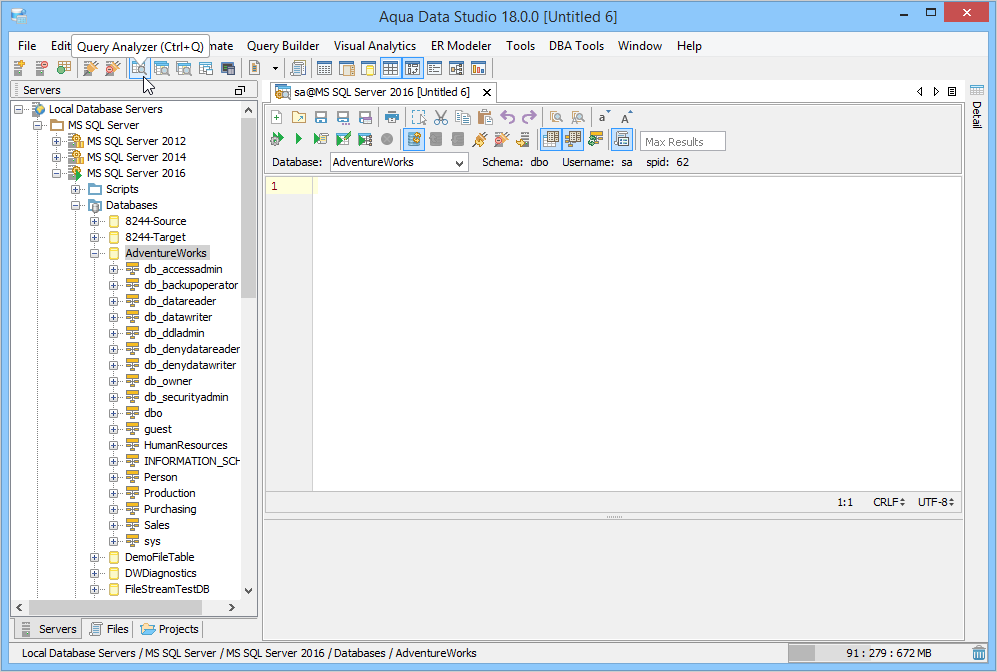Screen dimensions: 997x672
Task: Select the Sales schema in the tree
Action: click(x=156, y=525)
